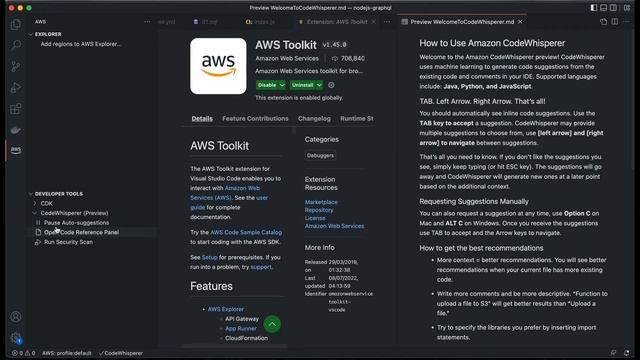
Task: Click the errors and warnings status indicator
Action: pos(24,353)
